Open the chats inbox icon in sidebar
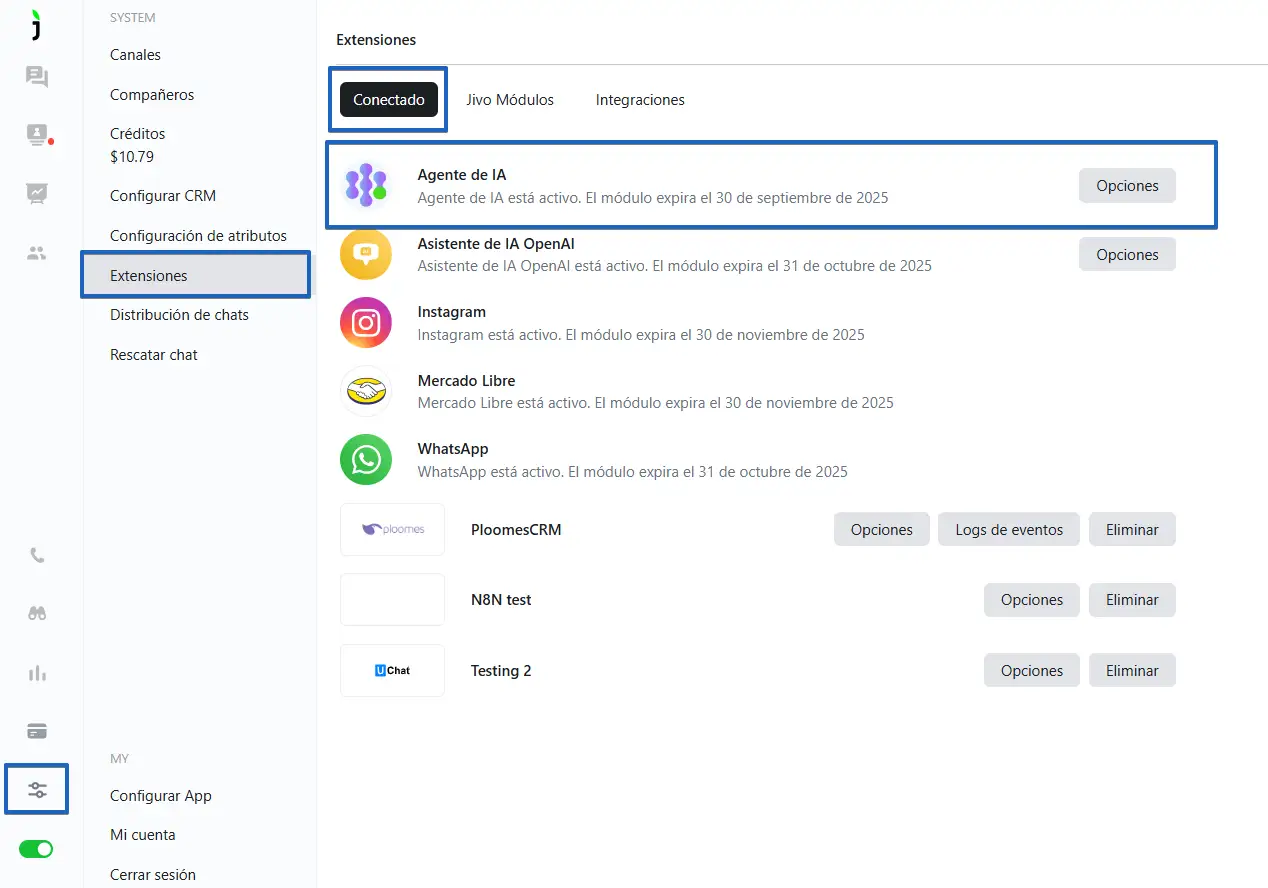The image size is (1268, 888). pos(37,77)
